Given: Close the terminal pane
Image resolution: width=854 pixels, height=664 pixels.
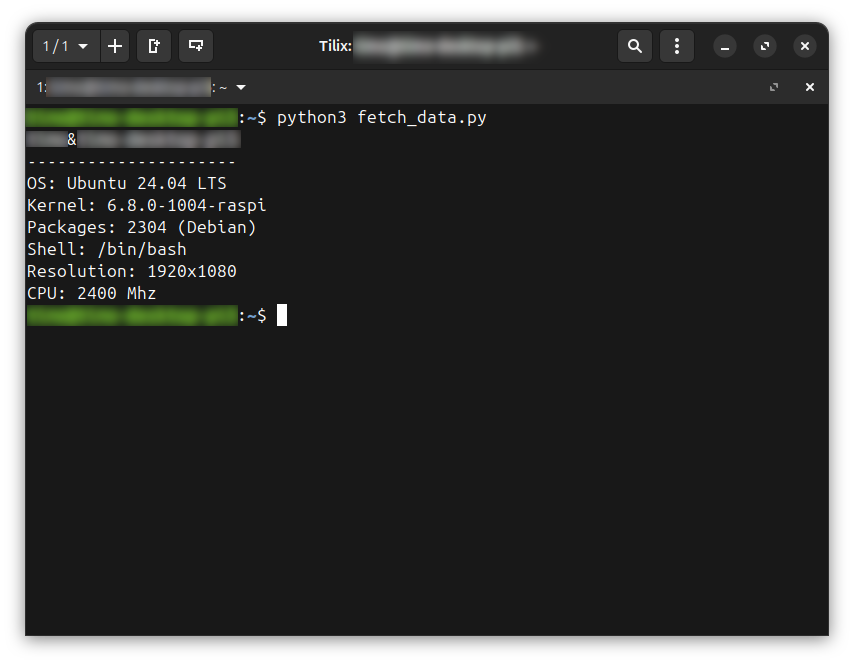Looking at the screenshot, I should tap(809, 87).
